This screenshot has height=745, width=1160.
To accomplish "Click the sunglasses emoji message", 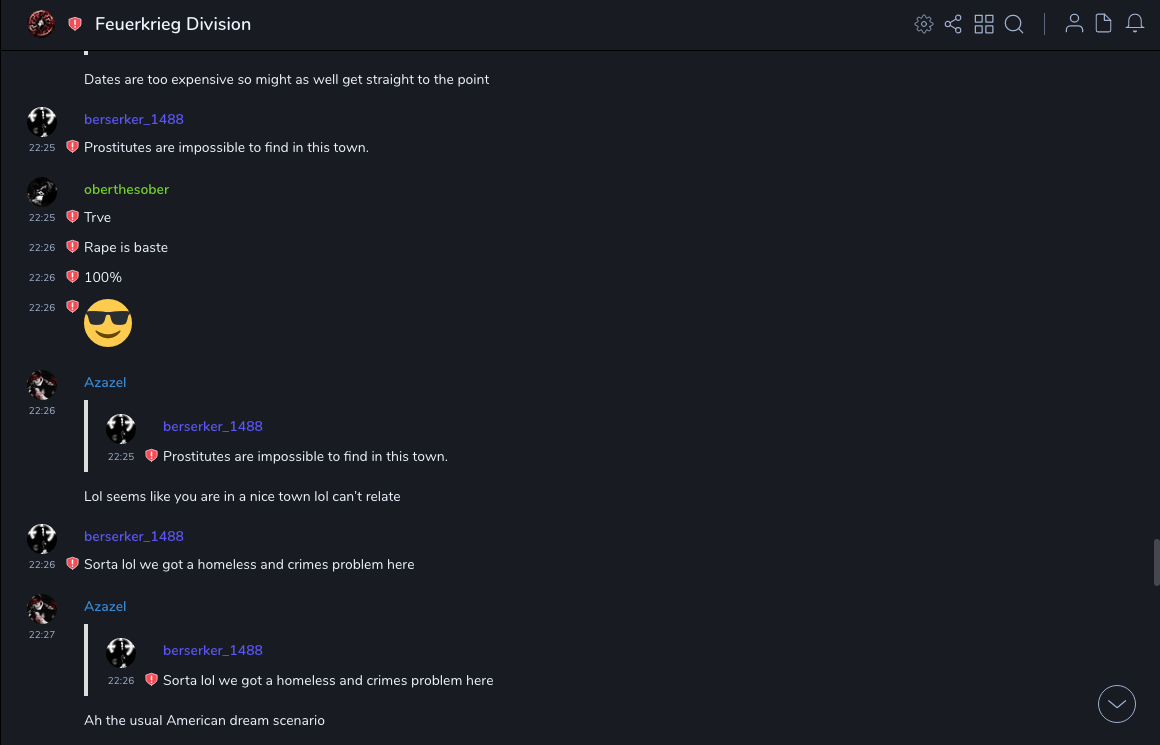I will (108, 323).
